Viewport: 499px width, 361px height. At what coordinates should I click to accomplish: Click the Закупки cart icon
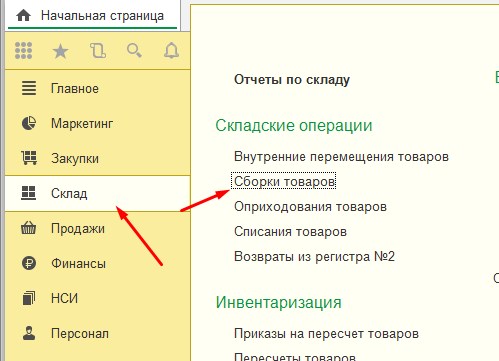click(29, 158)
